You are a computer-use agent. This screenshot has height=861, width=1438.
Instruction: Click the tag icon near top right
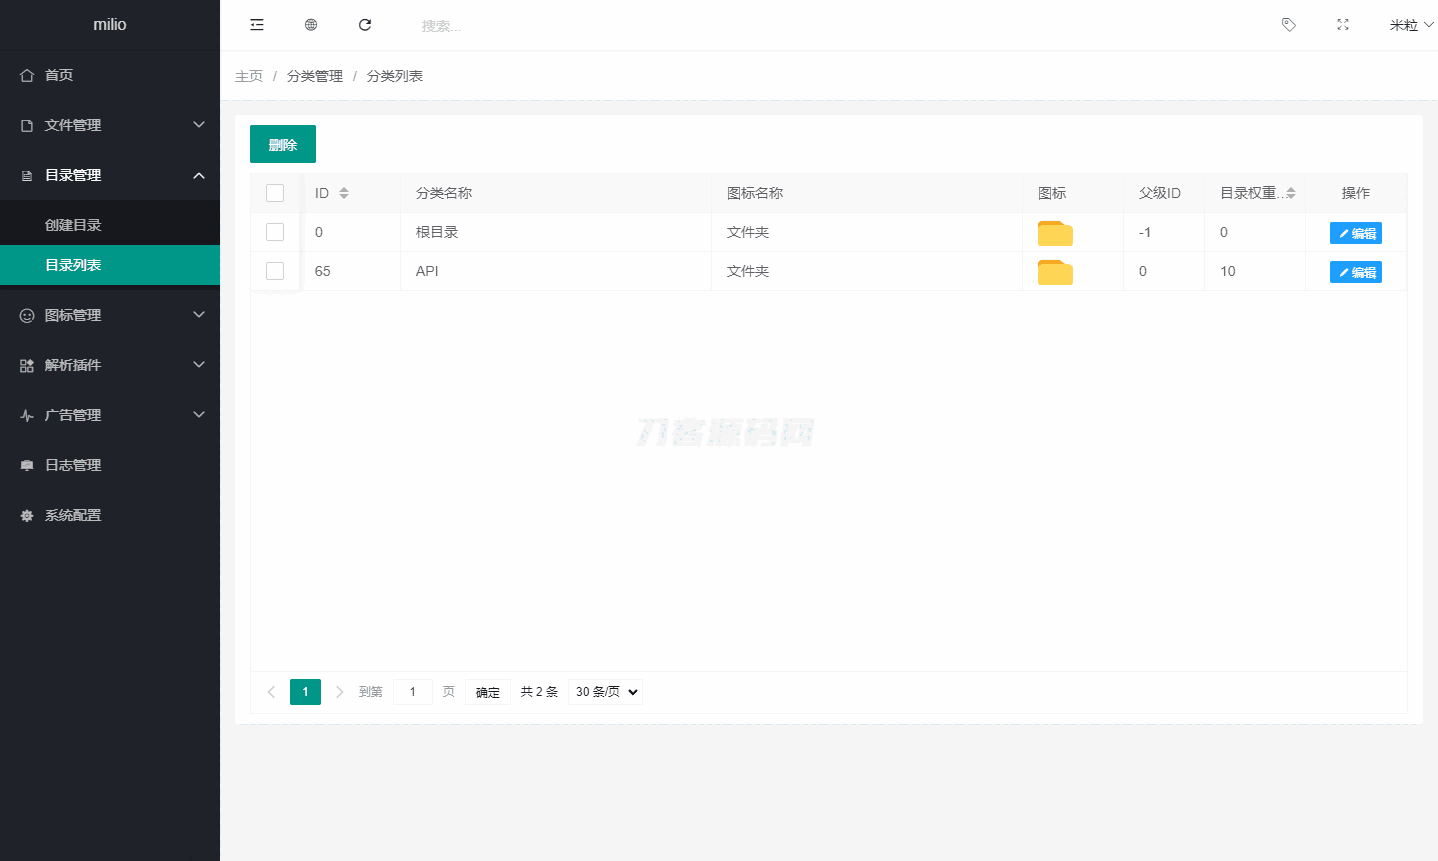[x=1288, y=24]
